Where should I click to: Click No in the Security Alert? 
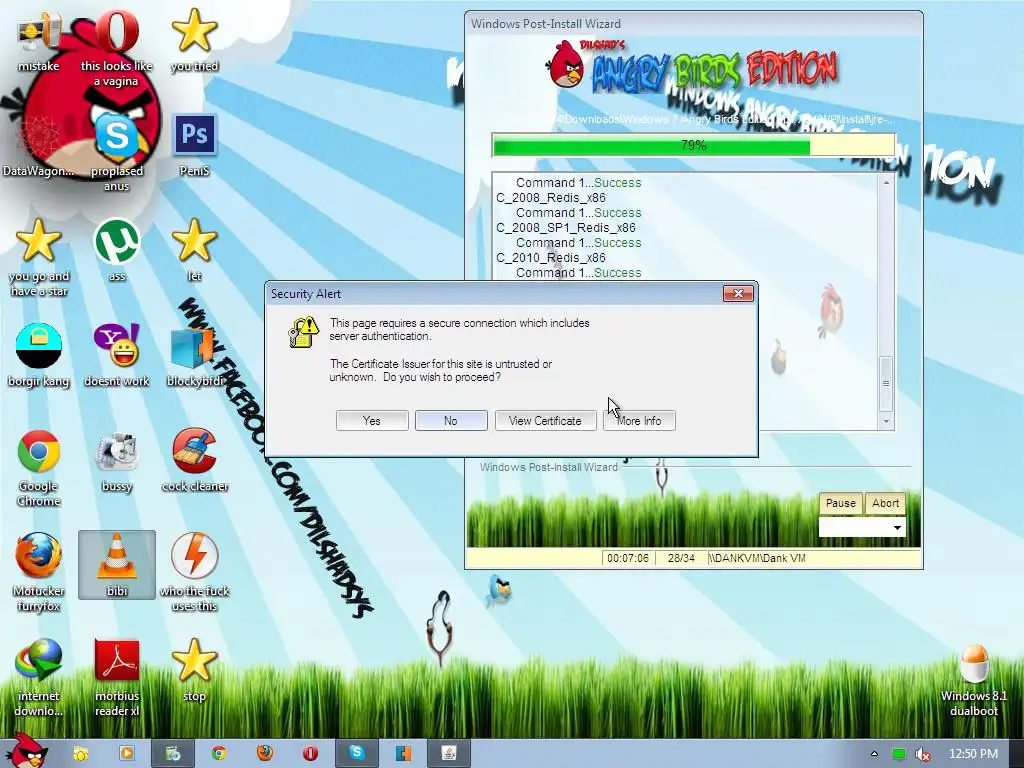pos(451,421)
